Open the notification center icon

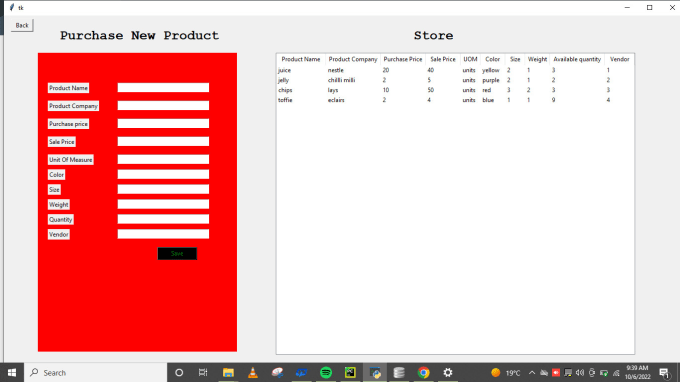point(664,373)
